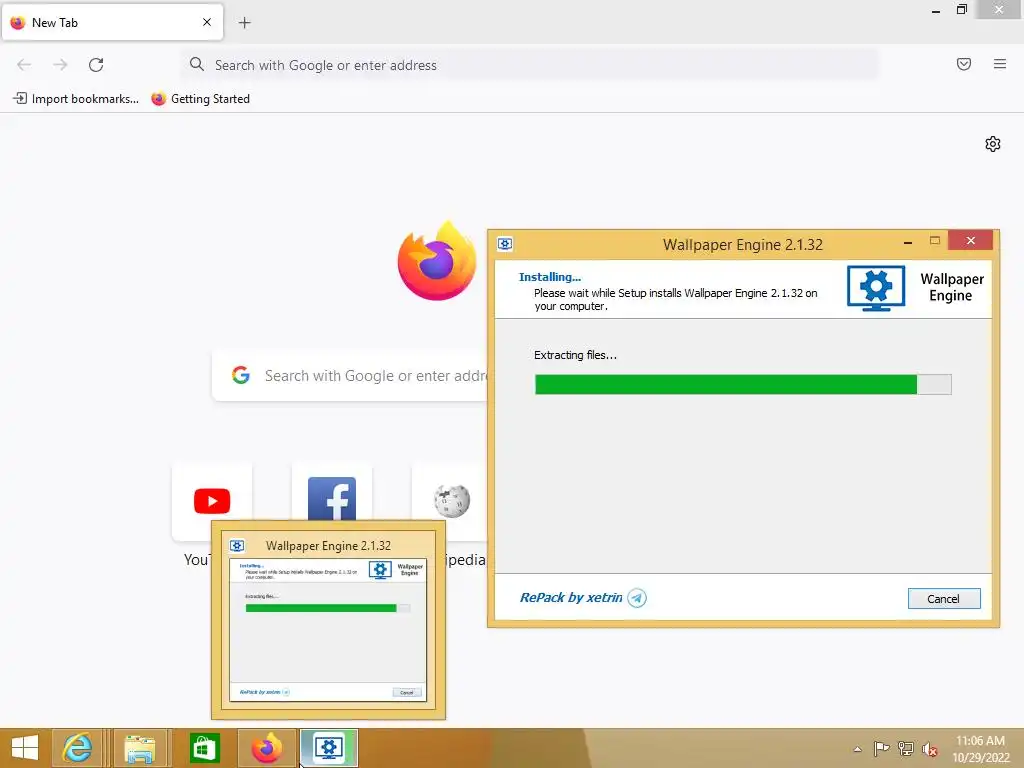The width and height of the screenshot is (1024, 768).
Task: Open the Save to Pocket icon
Action: coord(964,64)
